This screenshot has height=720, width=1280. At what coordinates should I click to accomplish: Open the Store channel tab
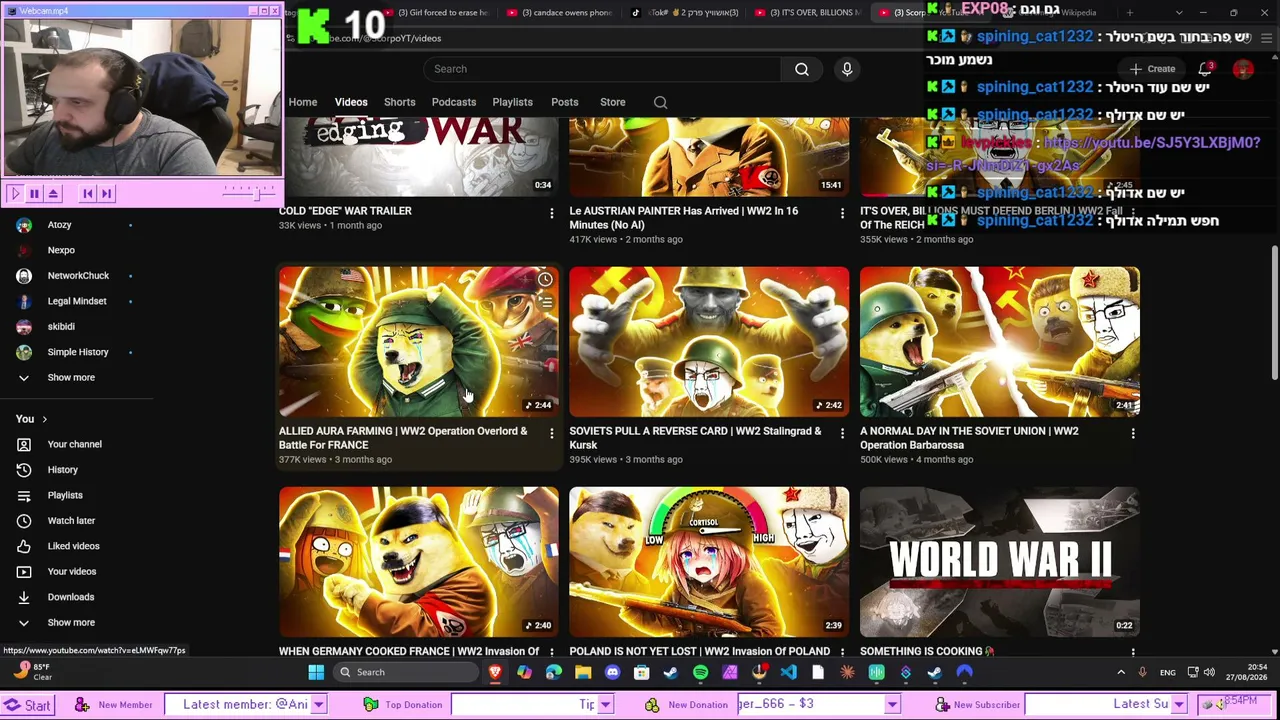coord(613,102)
